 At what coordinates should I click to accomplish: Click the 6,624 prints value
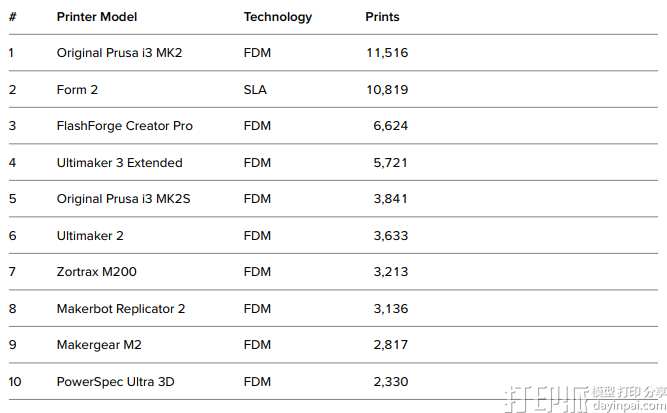tap(391, 126)
